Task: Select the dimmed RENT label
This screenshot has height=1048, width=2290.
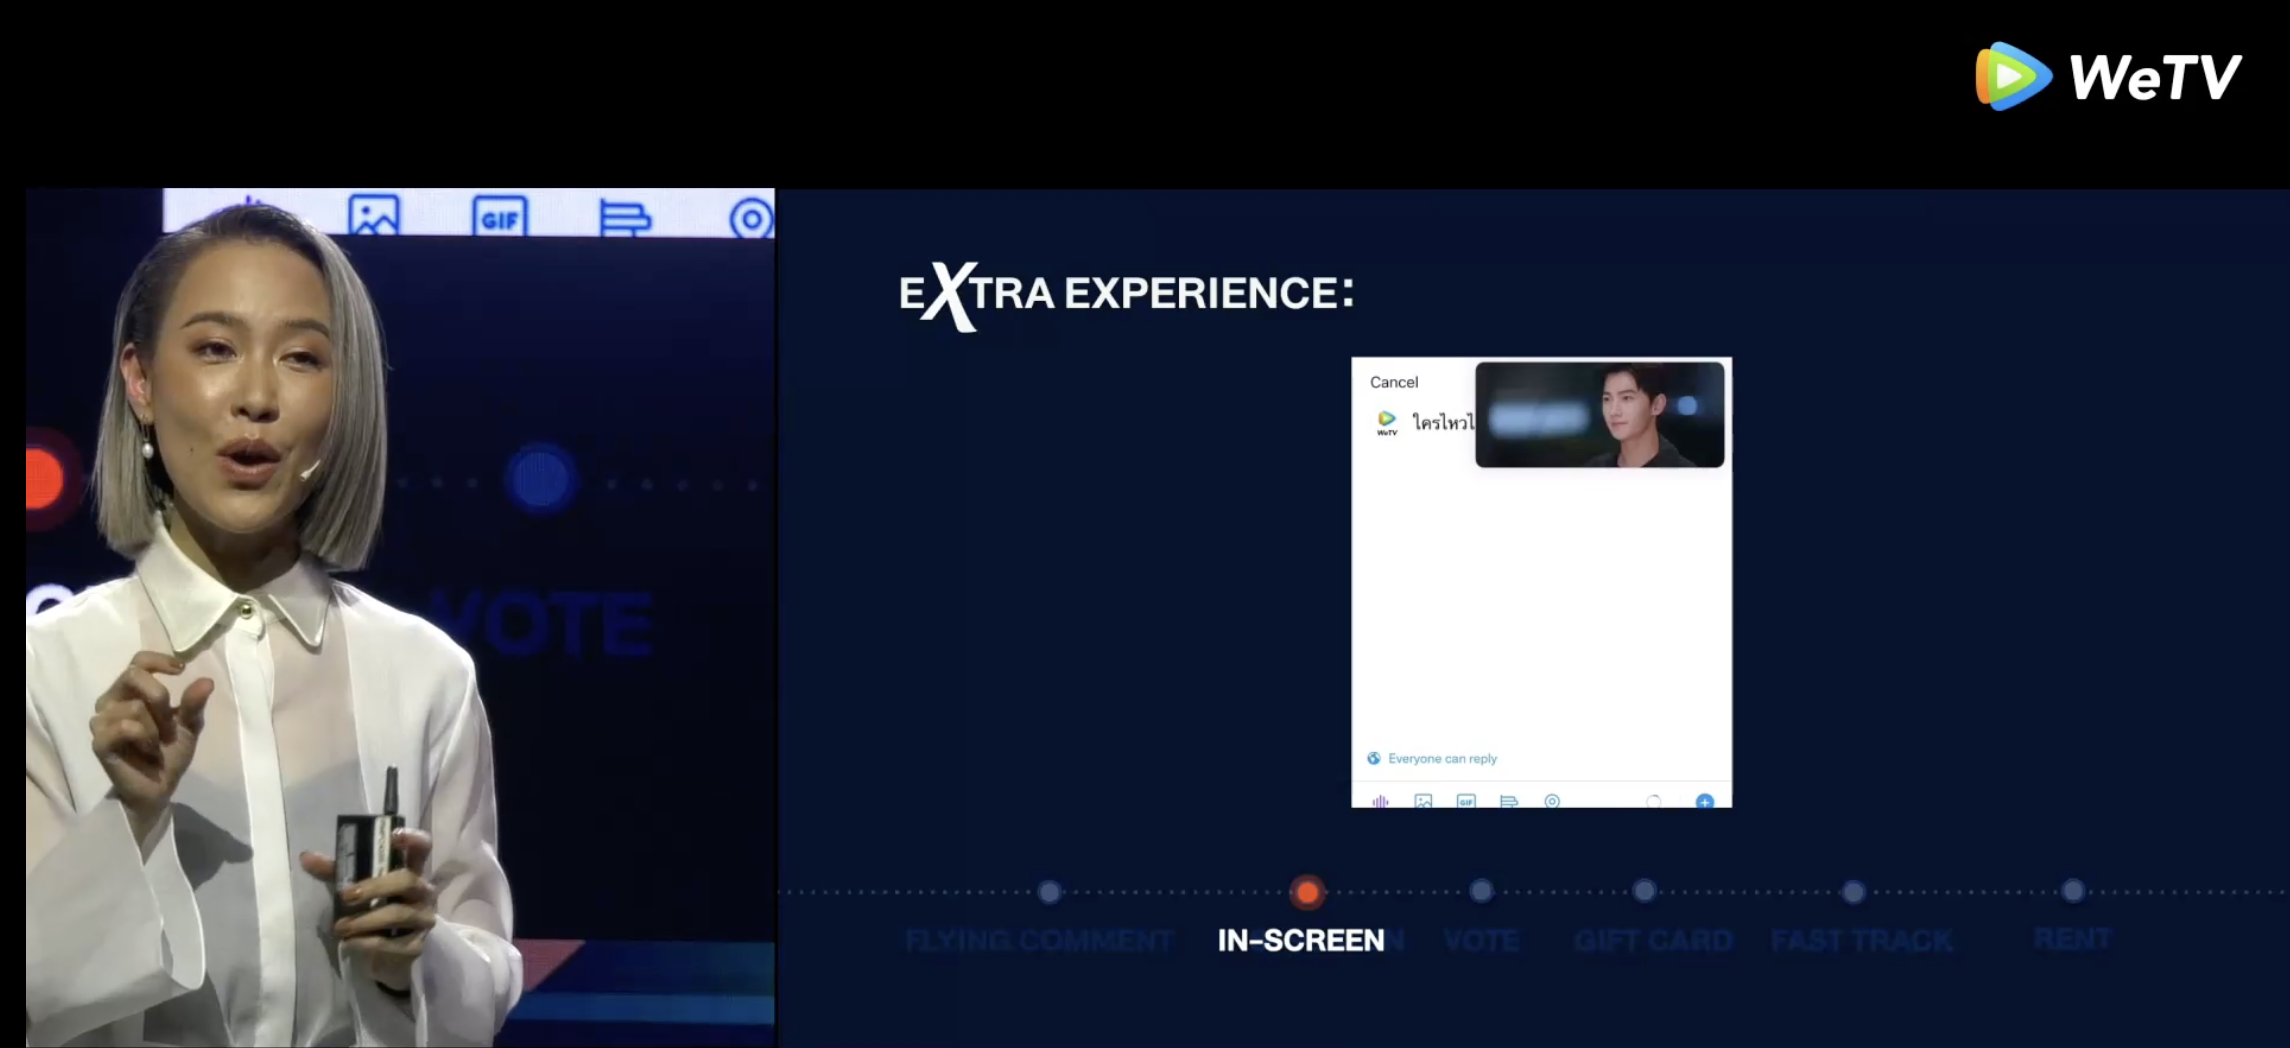Action: click(x=2072, y=938)
